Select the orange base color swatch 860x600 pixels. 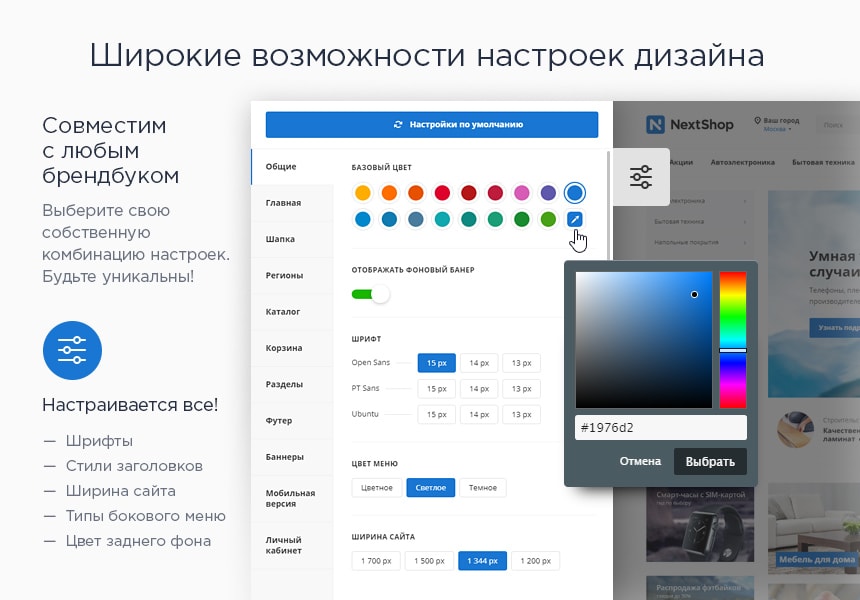coord(388,193)
